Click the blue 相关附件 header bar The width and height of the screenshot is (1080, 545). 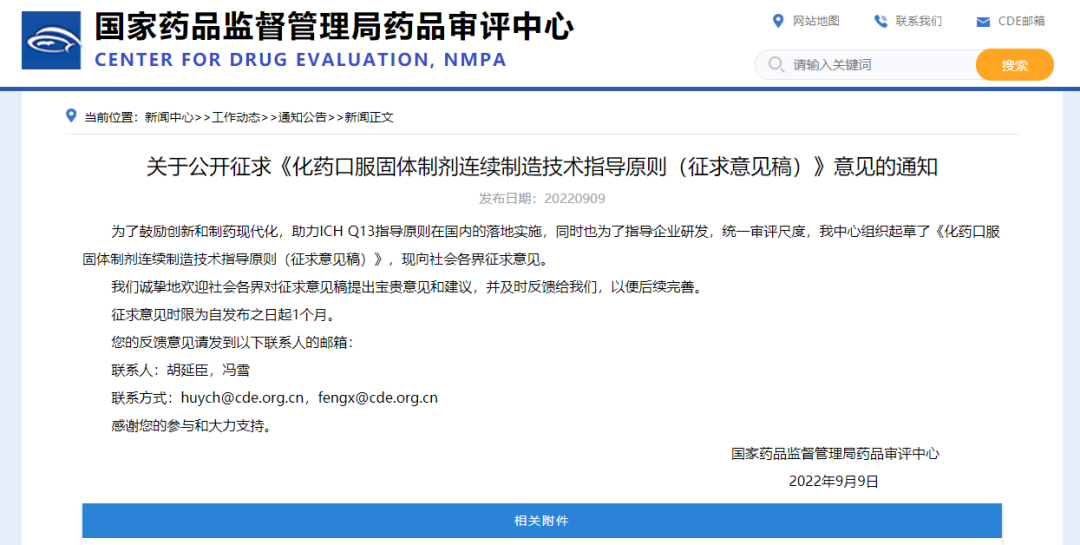point(541,521)
